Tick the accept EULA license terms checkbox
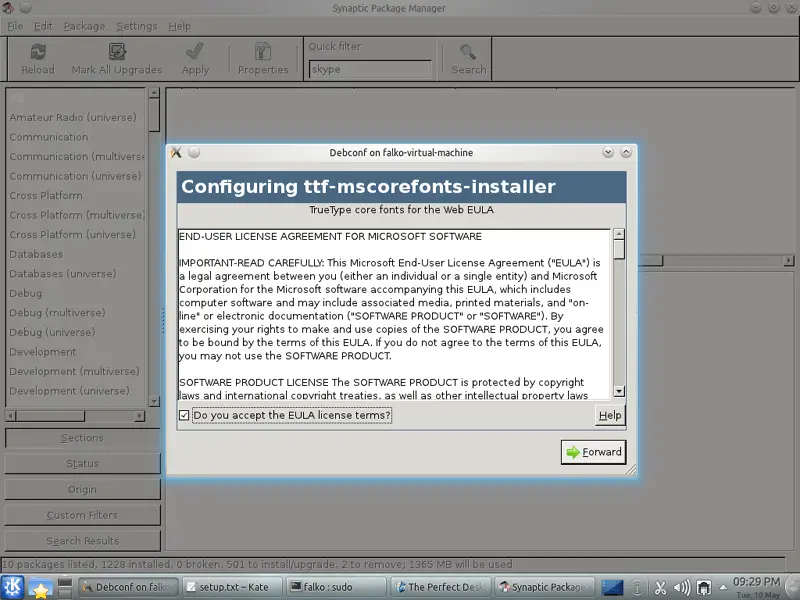Screen dimensions: 800x600 (184, 415)
